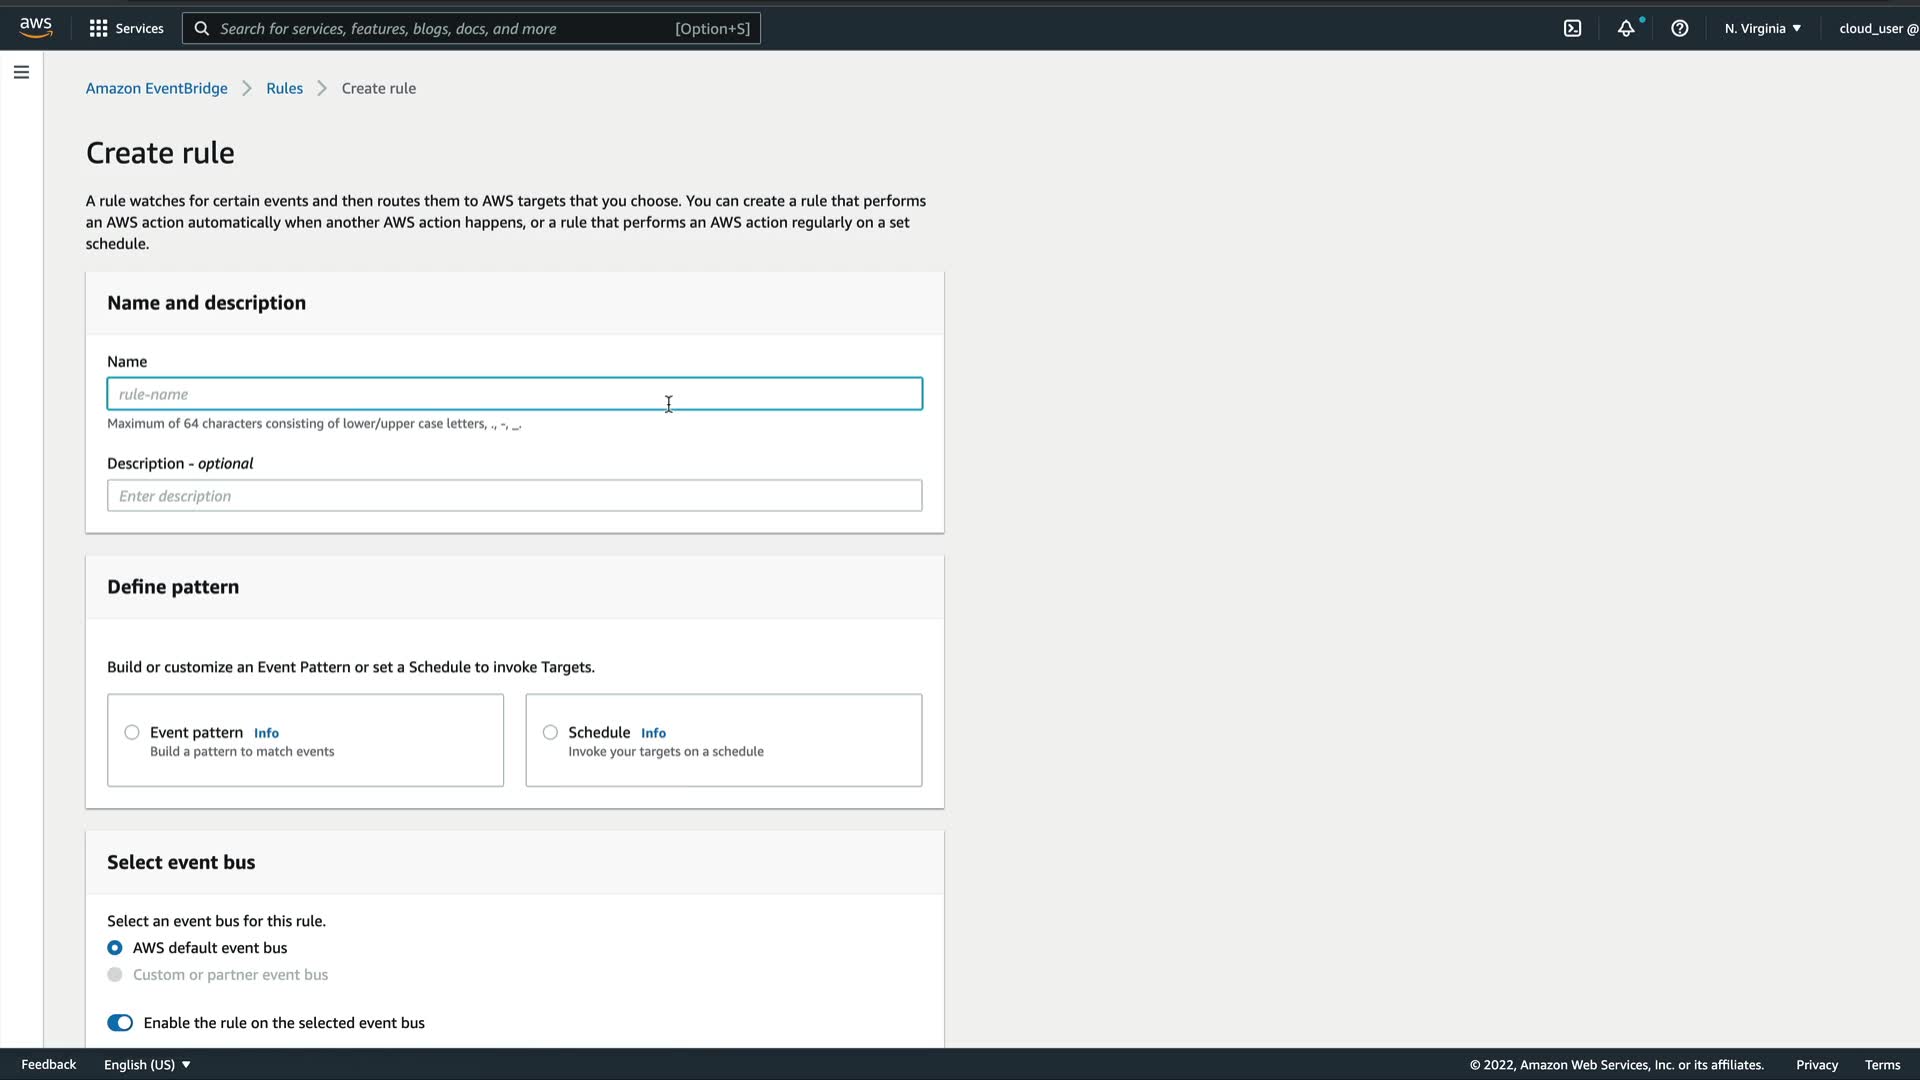Open the N. Virginia region dropdown
This screenshot has width=1920, height=1080.
point(1762,28)
